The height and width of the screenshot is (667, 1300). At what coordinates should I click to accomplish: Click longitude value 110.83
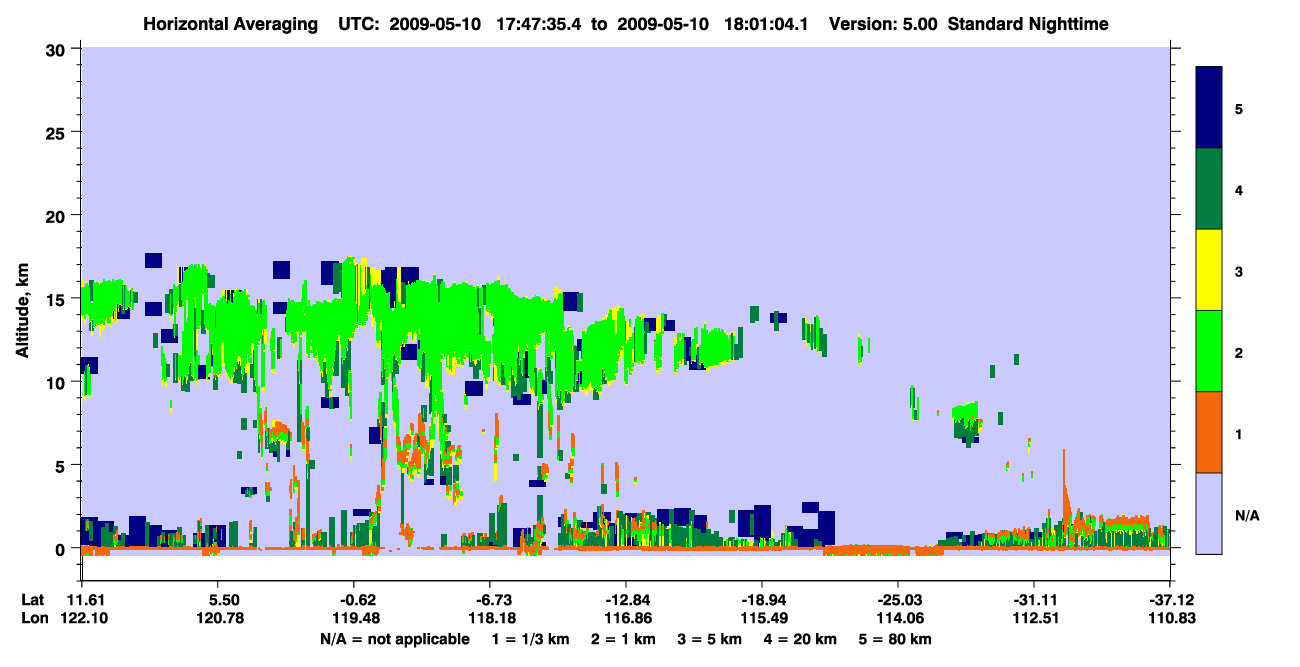click(1170, 618)
